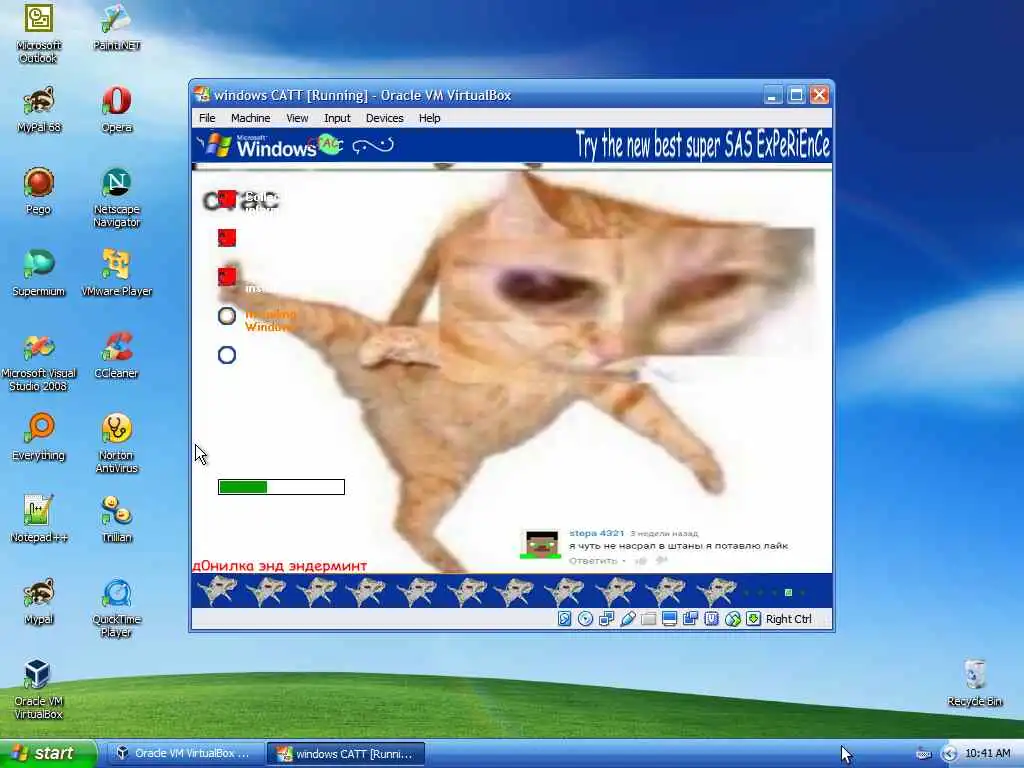Screen dimensions: 1024x768
Task: Open the Devices menu
Action: tap(384, 118)
